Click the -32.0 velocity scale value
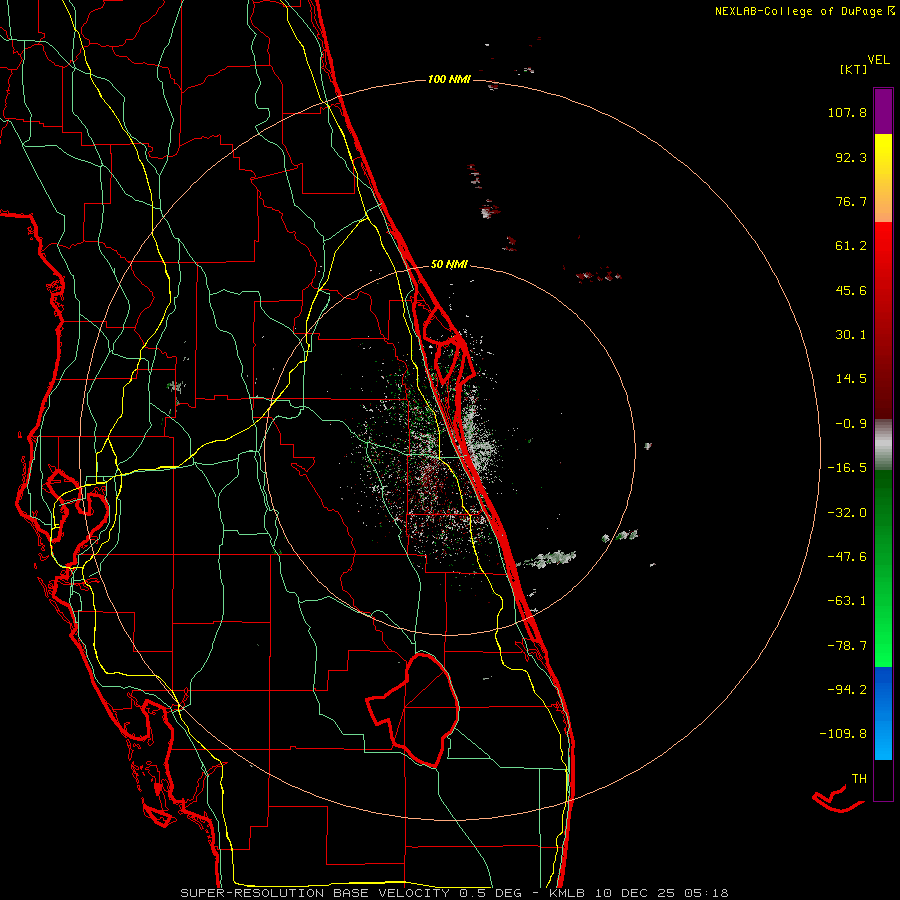 coord(847,513)
